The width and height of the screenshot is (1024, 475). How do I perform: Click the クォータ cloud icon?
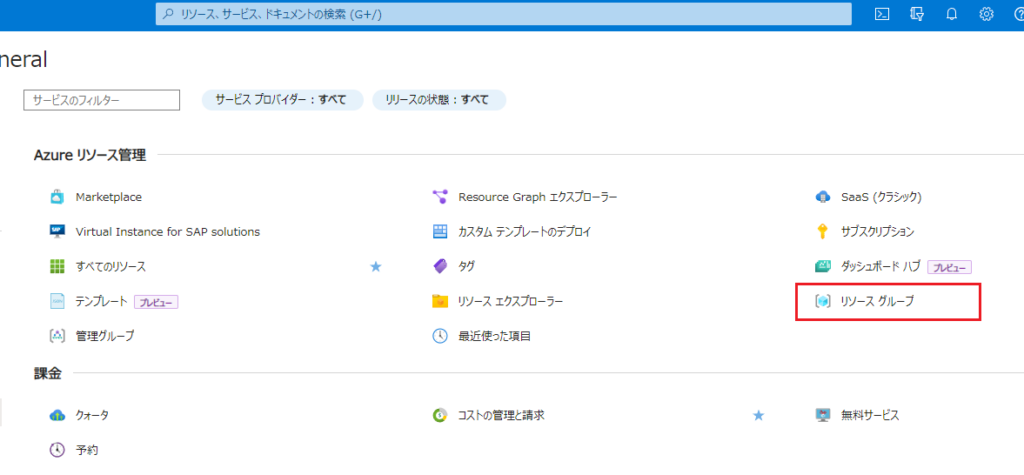pyautogui.click(x=57, y=415)
